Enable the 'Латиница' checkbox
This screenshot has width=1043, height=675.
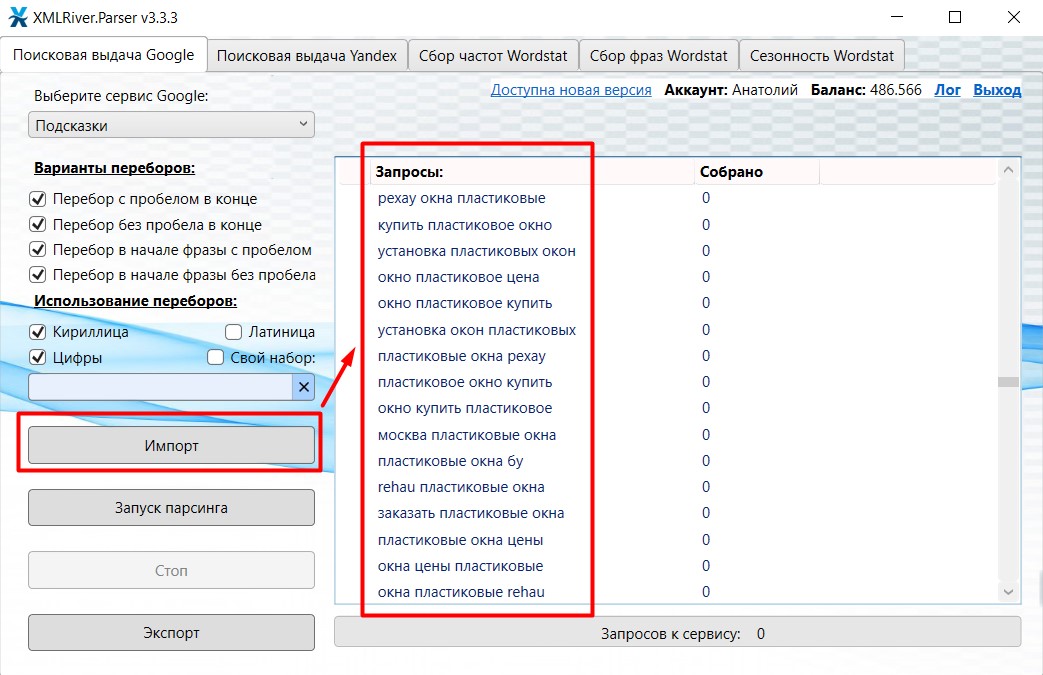tap(233, 332)
